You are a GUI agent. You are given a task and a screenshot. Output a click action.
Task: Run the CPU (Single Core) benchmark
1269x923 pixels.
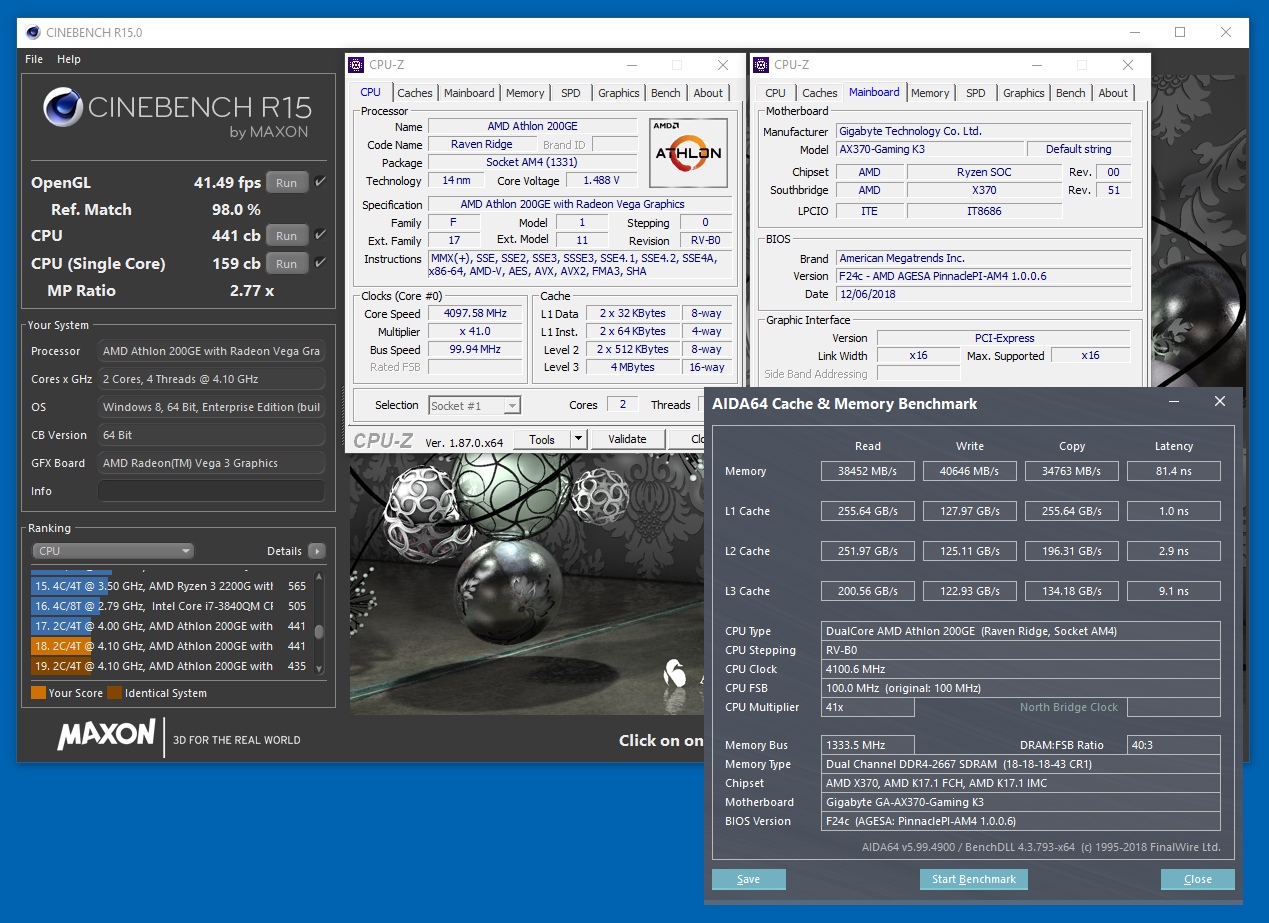(287, 264)
